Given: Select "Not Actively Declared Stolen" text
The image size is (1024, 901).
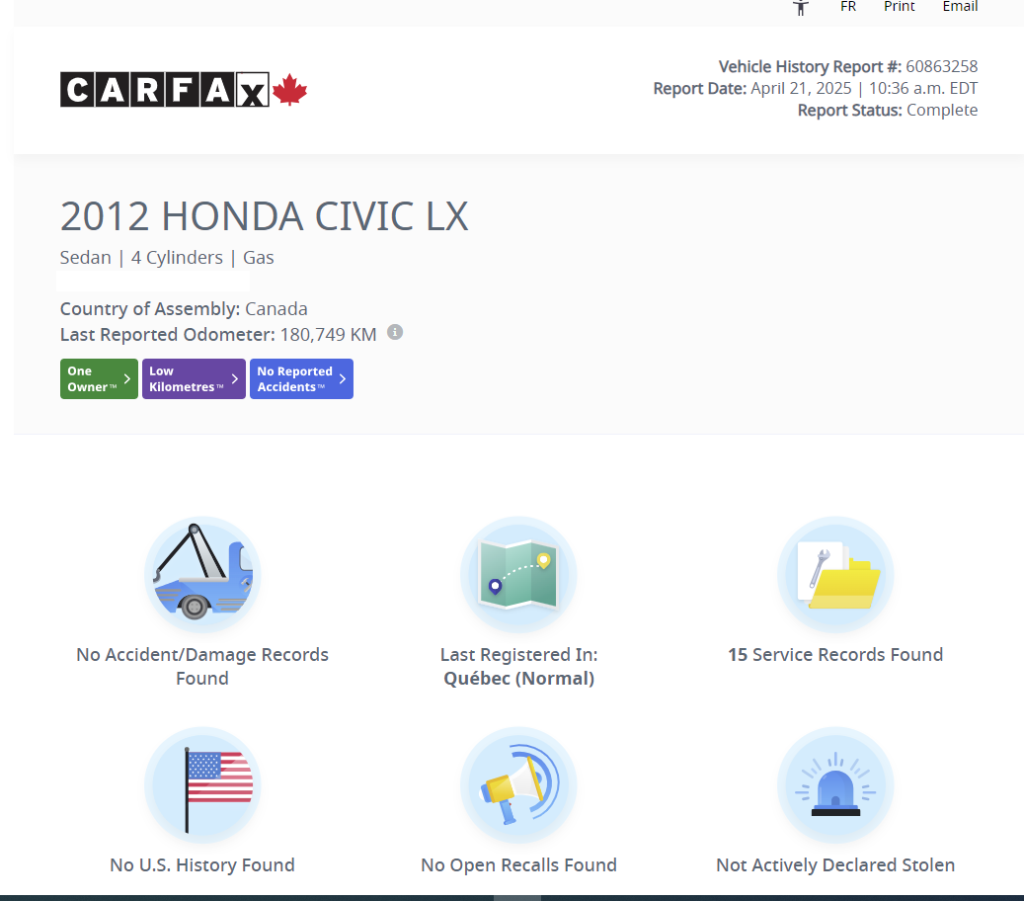Looking at the screenshot, I should click(835, 864).
